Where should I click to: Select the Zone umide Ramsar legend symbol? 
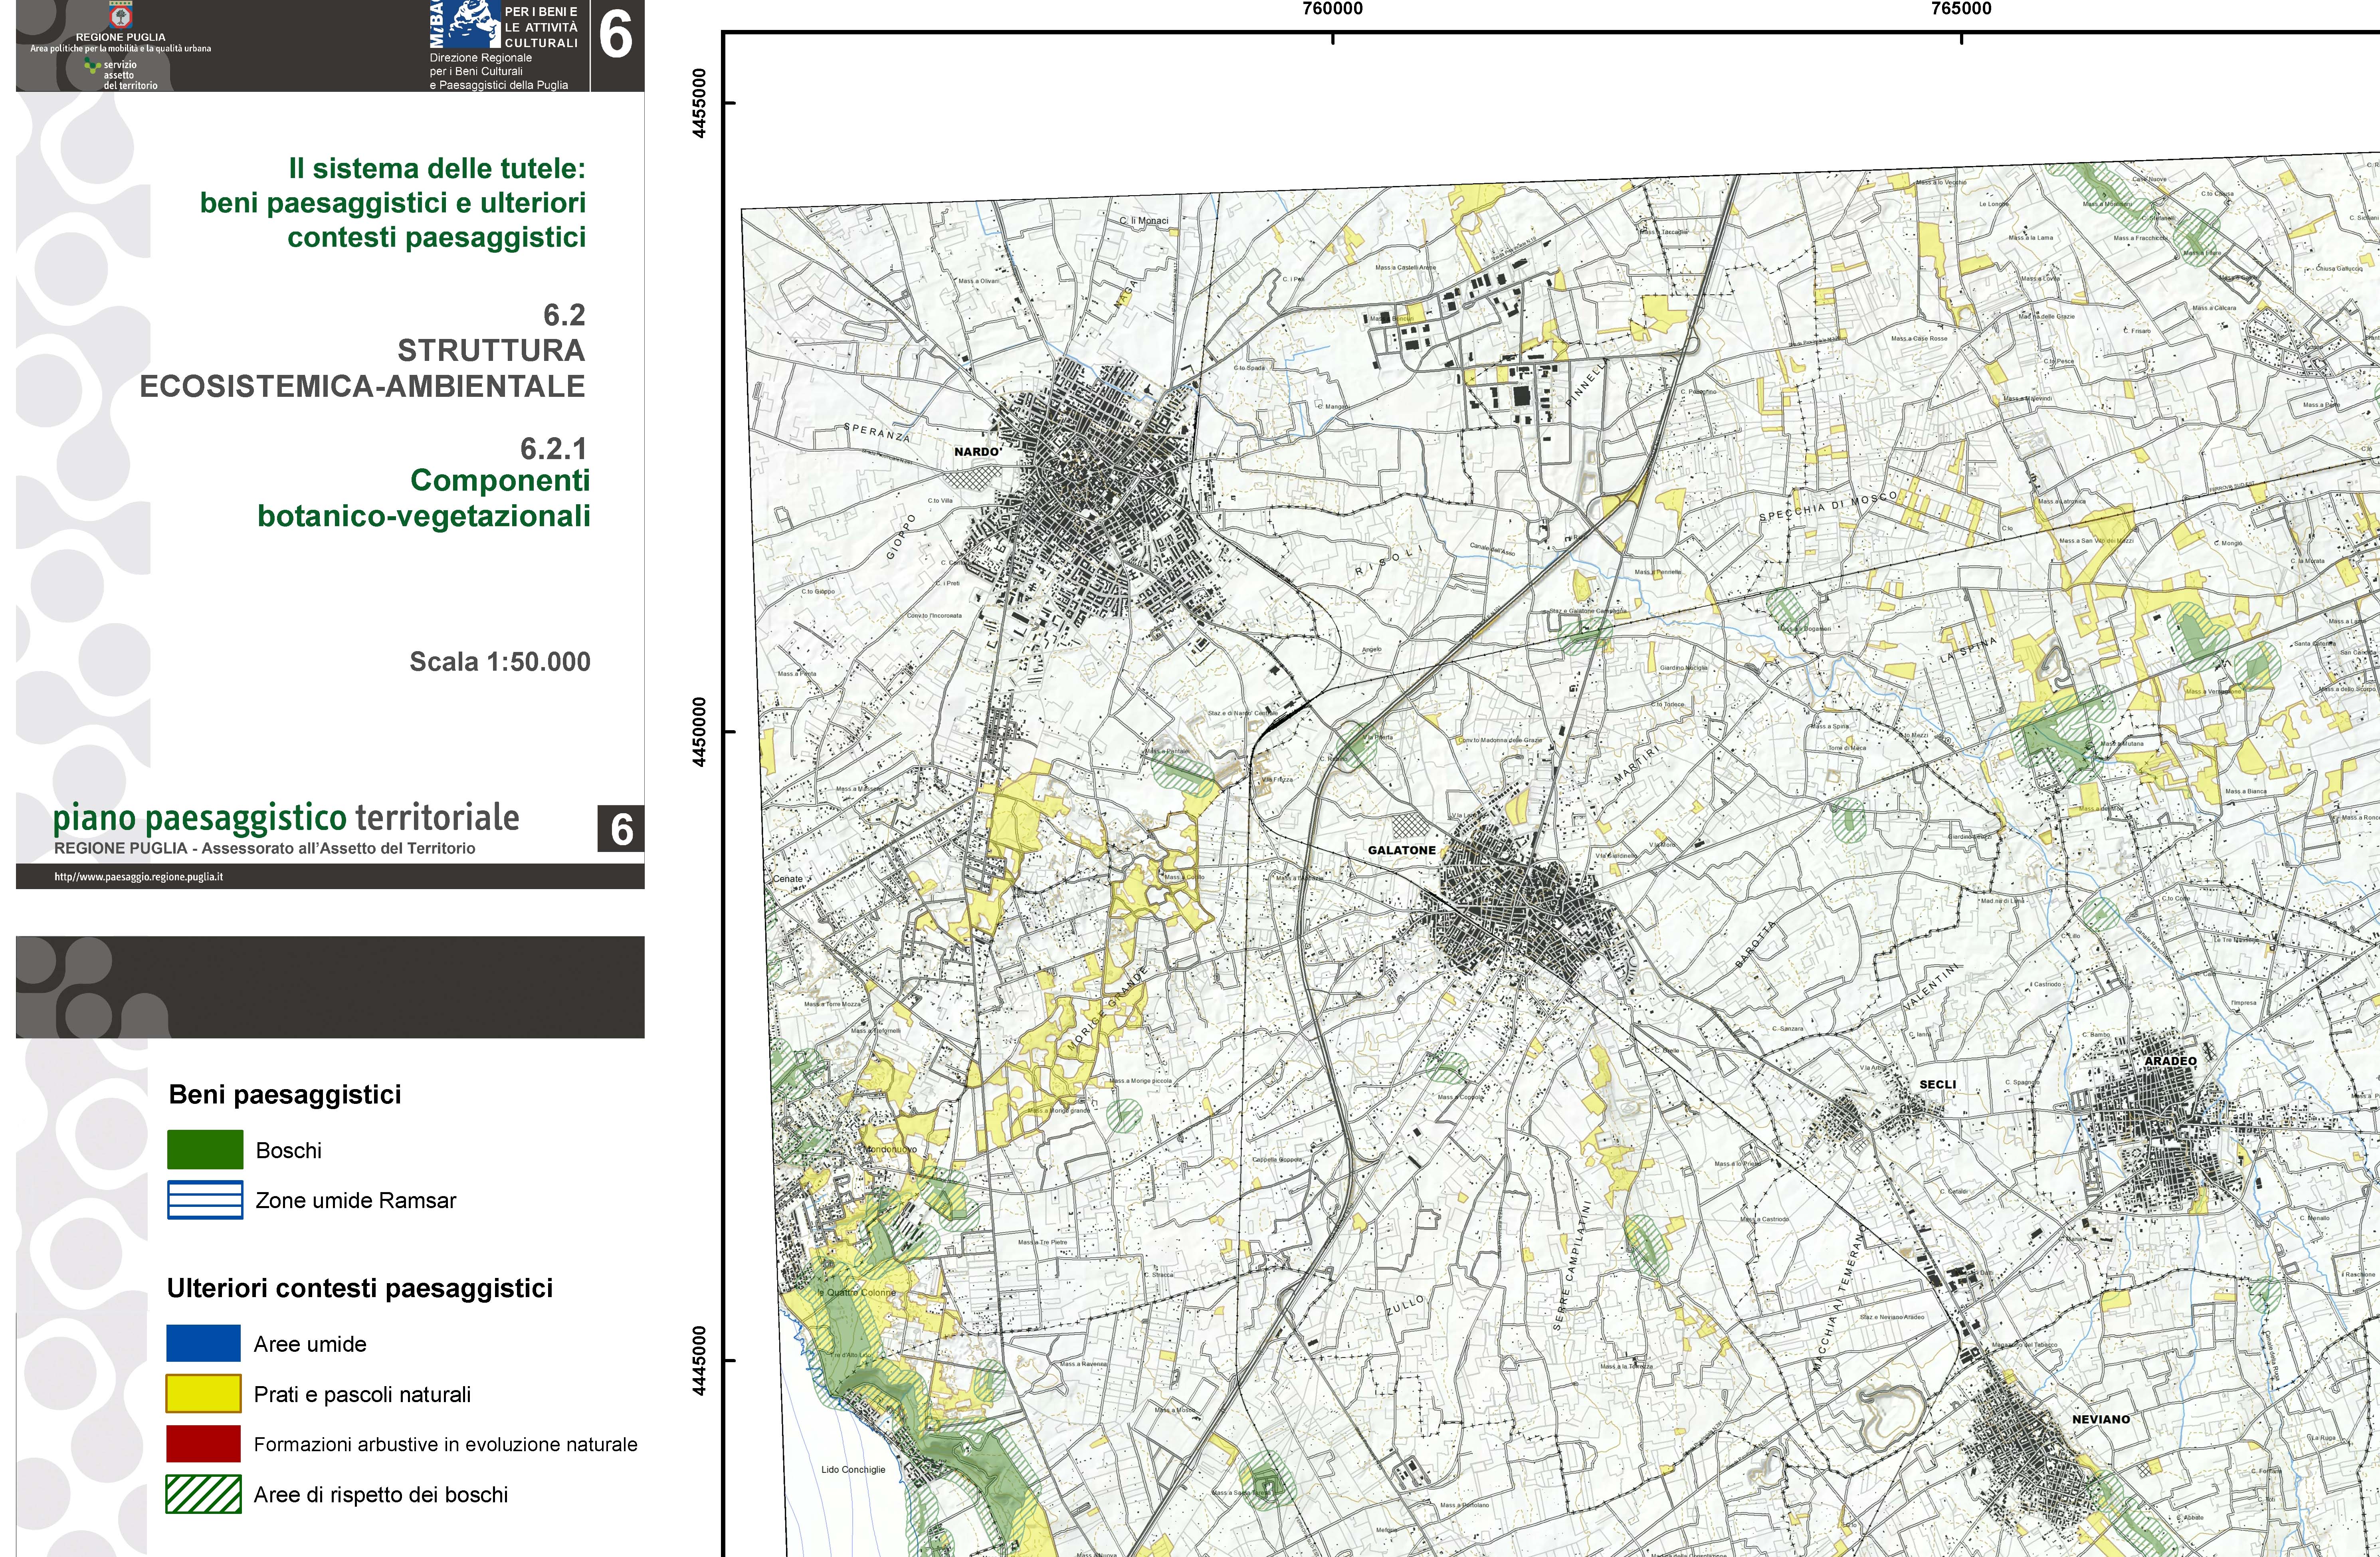[205, 1200]
